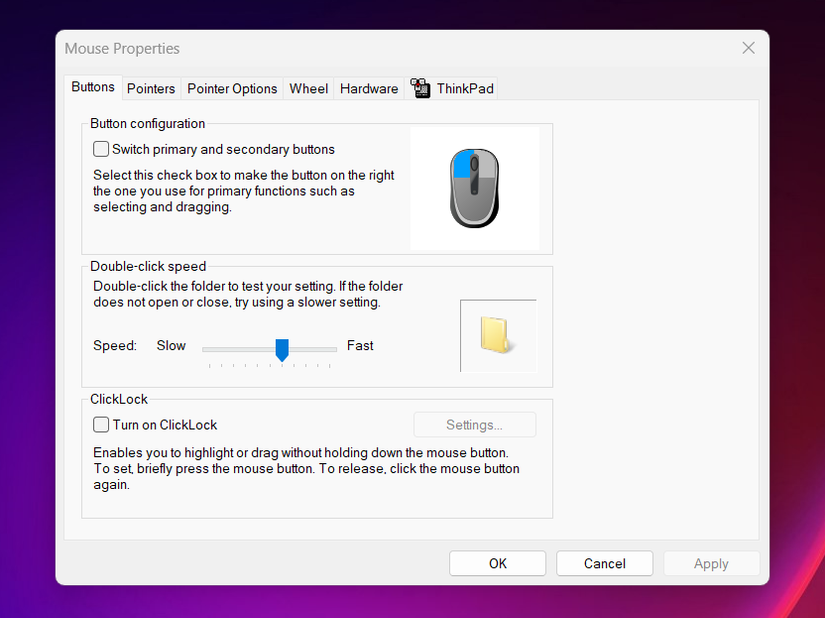The height and width of the screenshot is (618, 825).
Task: Open the Pointer Options tab
Action: point(232,88)
